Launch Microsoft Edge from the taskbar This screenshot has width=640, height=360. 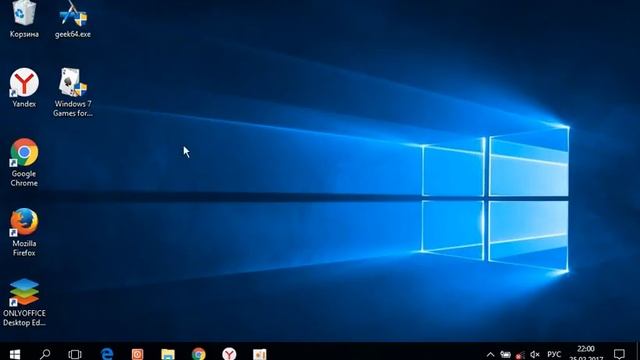tap(107, 353)
